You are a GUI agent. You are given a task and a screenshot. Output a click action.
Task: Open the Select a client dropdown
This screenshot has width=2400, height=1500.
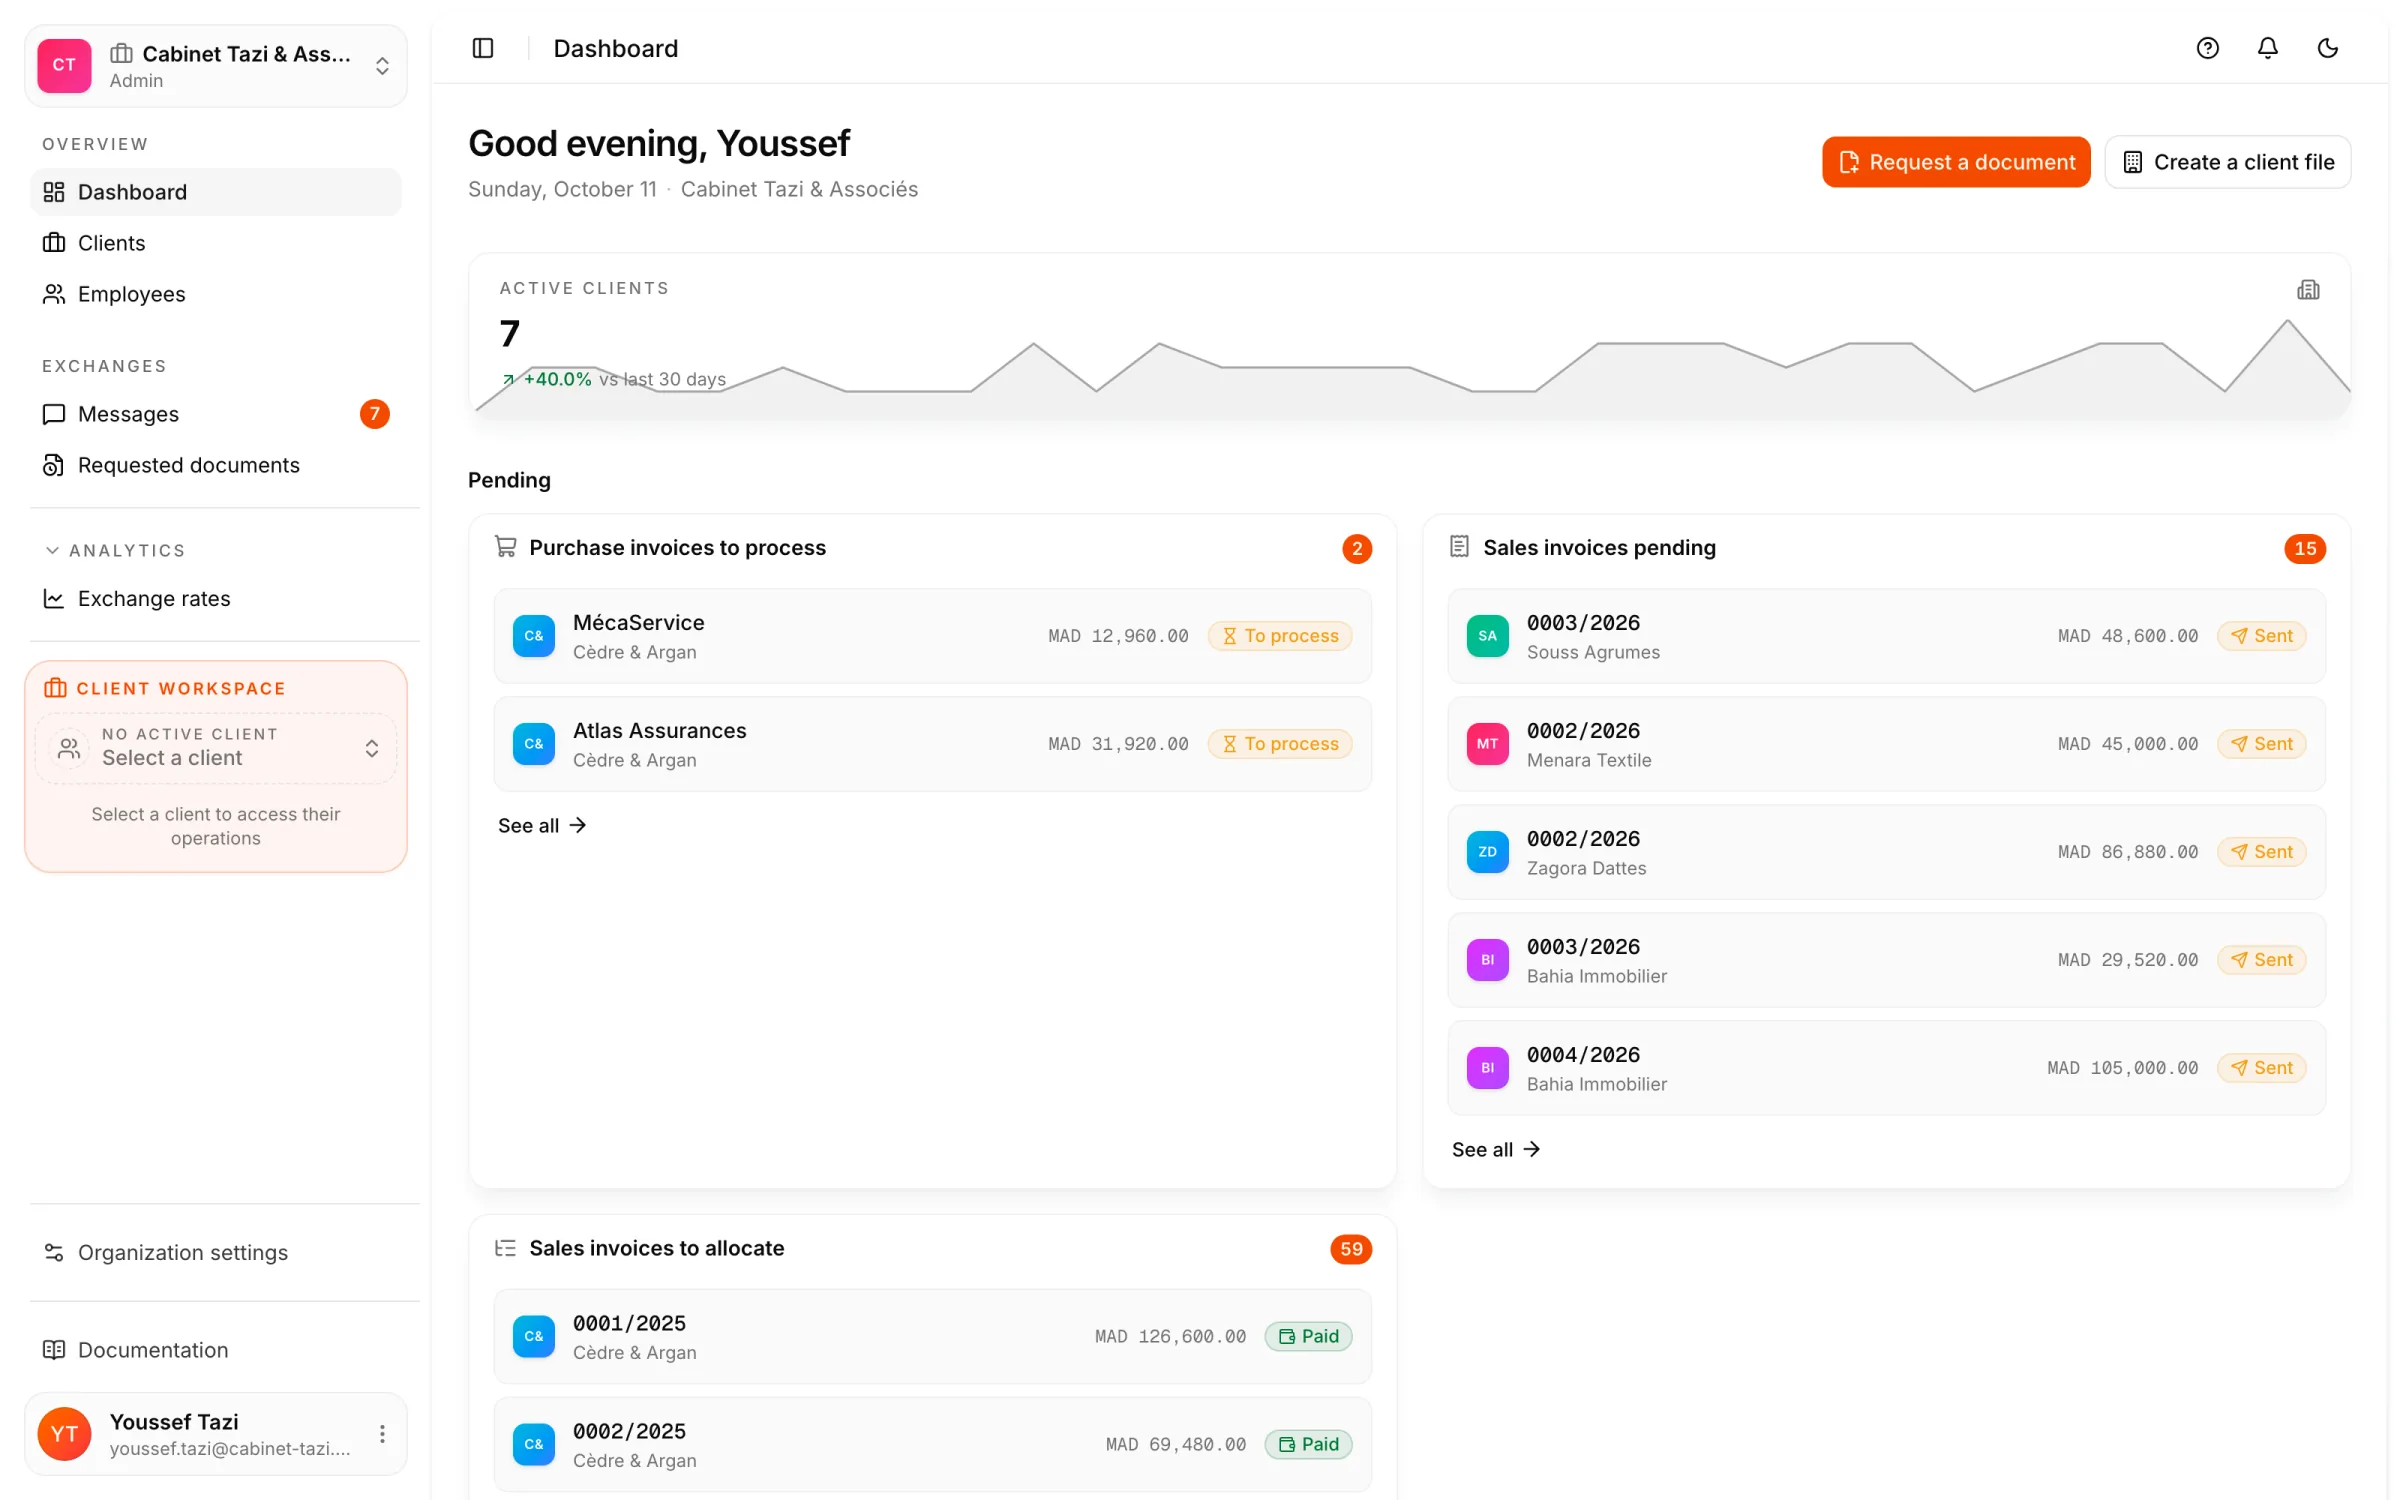click(216, 747)
